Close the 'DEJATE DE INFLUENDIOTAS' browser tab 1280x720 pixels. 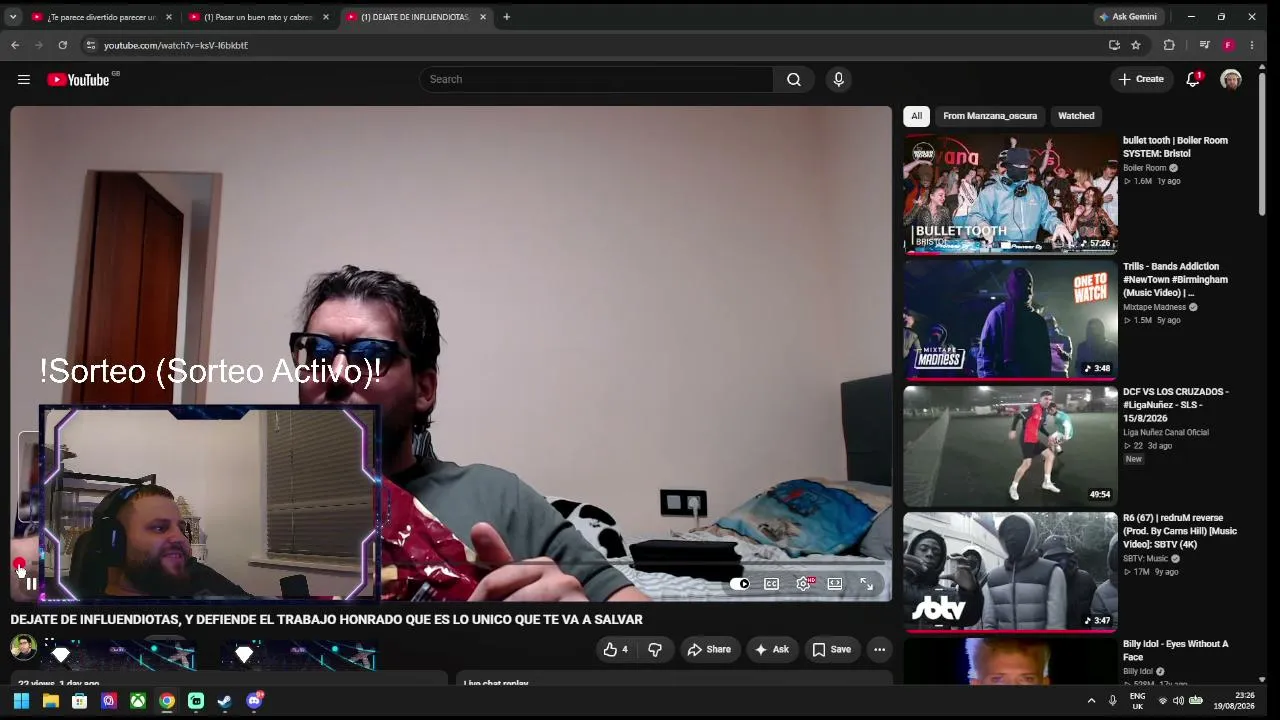pyautogui.click(x=484, y=17)
